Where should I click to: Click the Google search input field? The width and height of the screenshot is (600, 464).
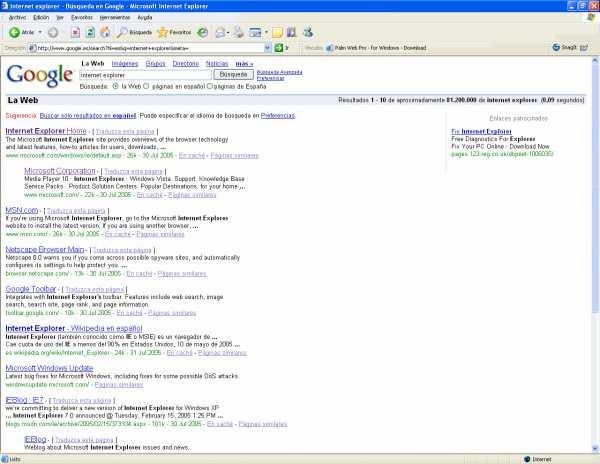(x=145, y=75)
